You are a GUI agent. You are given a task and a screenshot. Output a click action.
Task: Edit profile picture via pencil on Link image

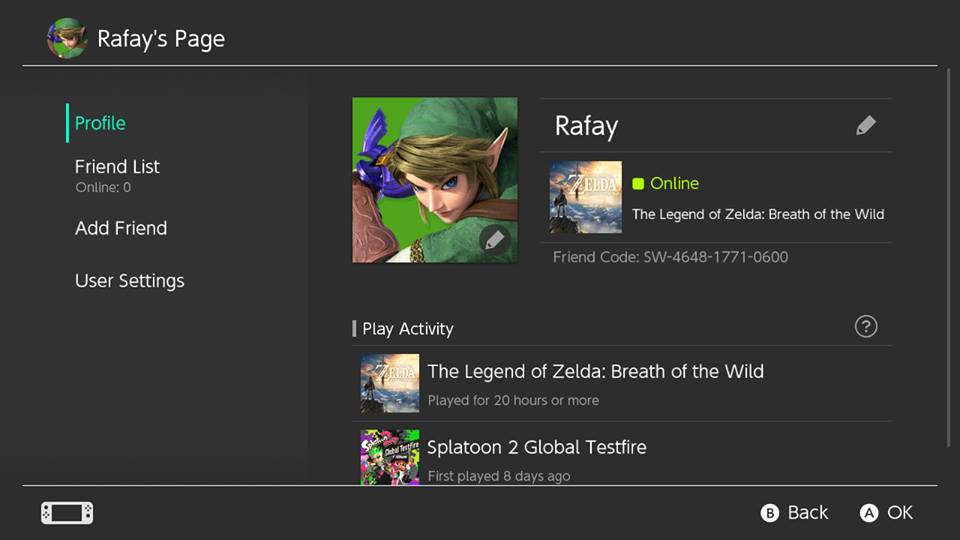pos(495,240)
